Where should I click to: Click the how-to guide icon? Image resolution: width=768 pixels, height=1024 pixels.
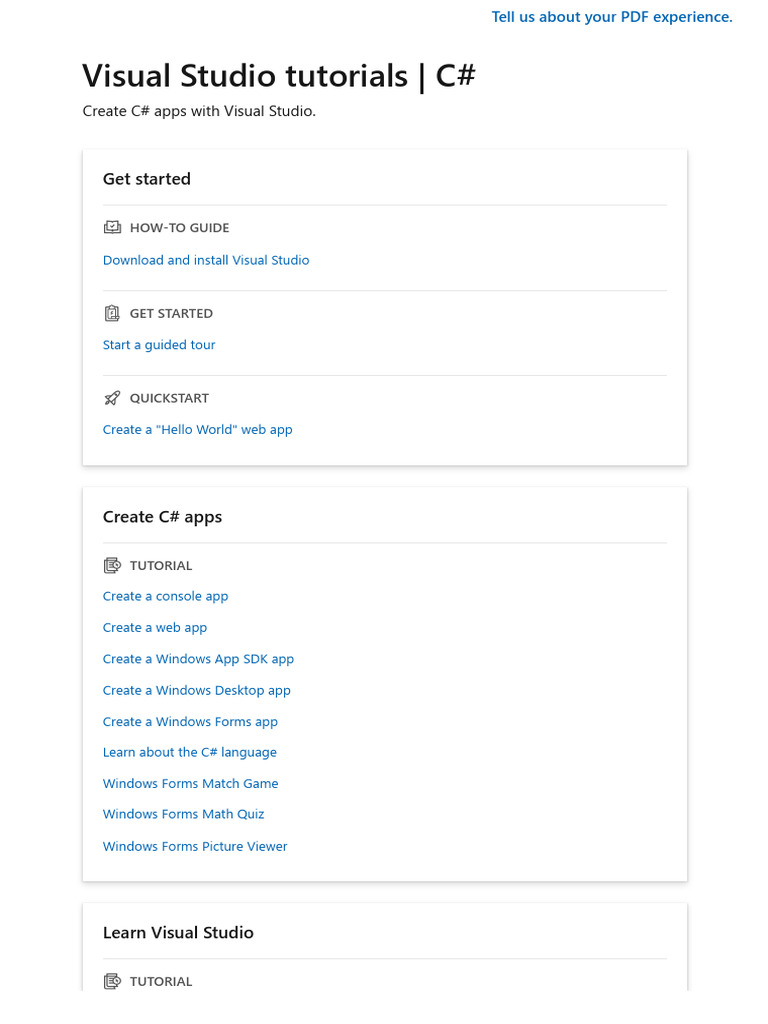point(112,228)
